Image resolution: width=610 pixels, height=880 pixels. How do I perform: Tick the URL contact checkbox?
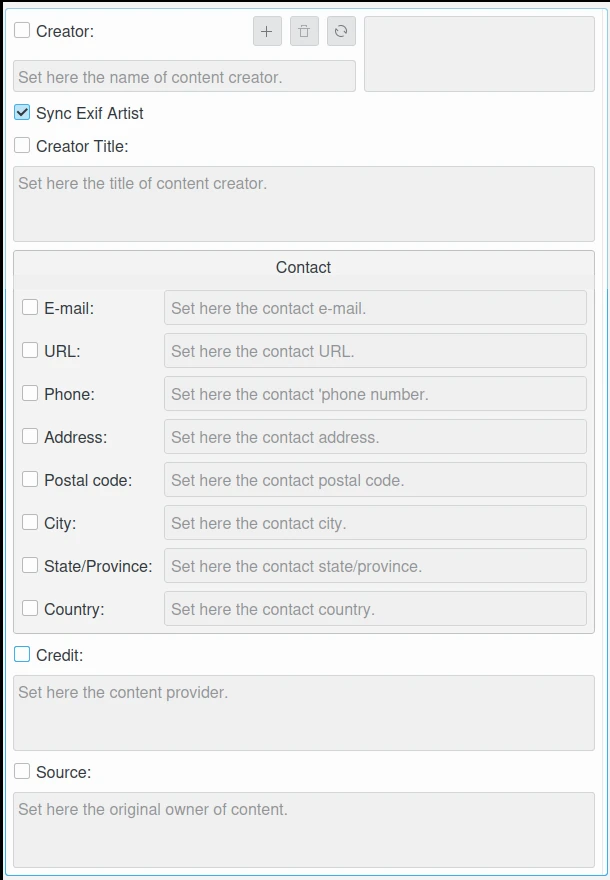click(30, 351)
